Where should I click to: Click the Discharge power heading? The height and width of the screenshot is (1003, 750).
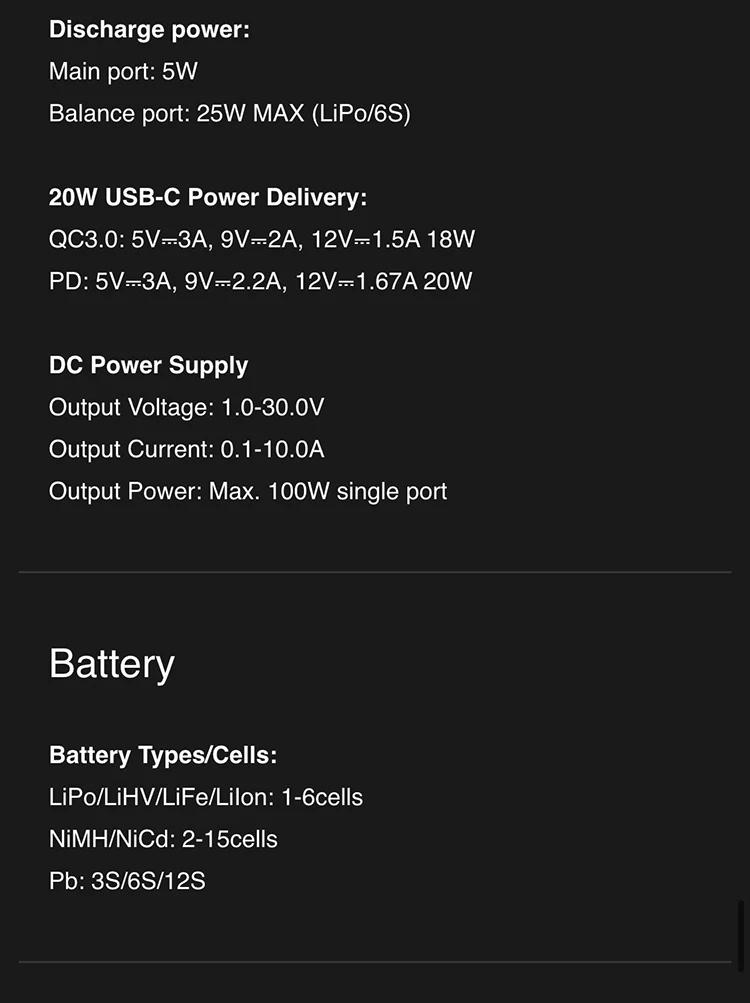click(x=149, y=30)
